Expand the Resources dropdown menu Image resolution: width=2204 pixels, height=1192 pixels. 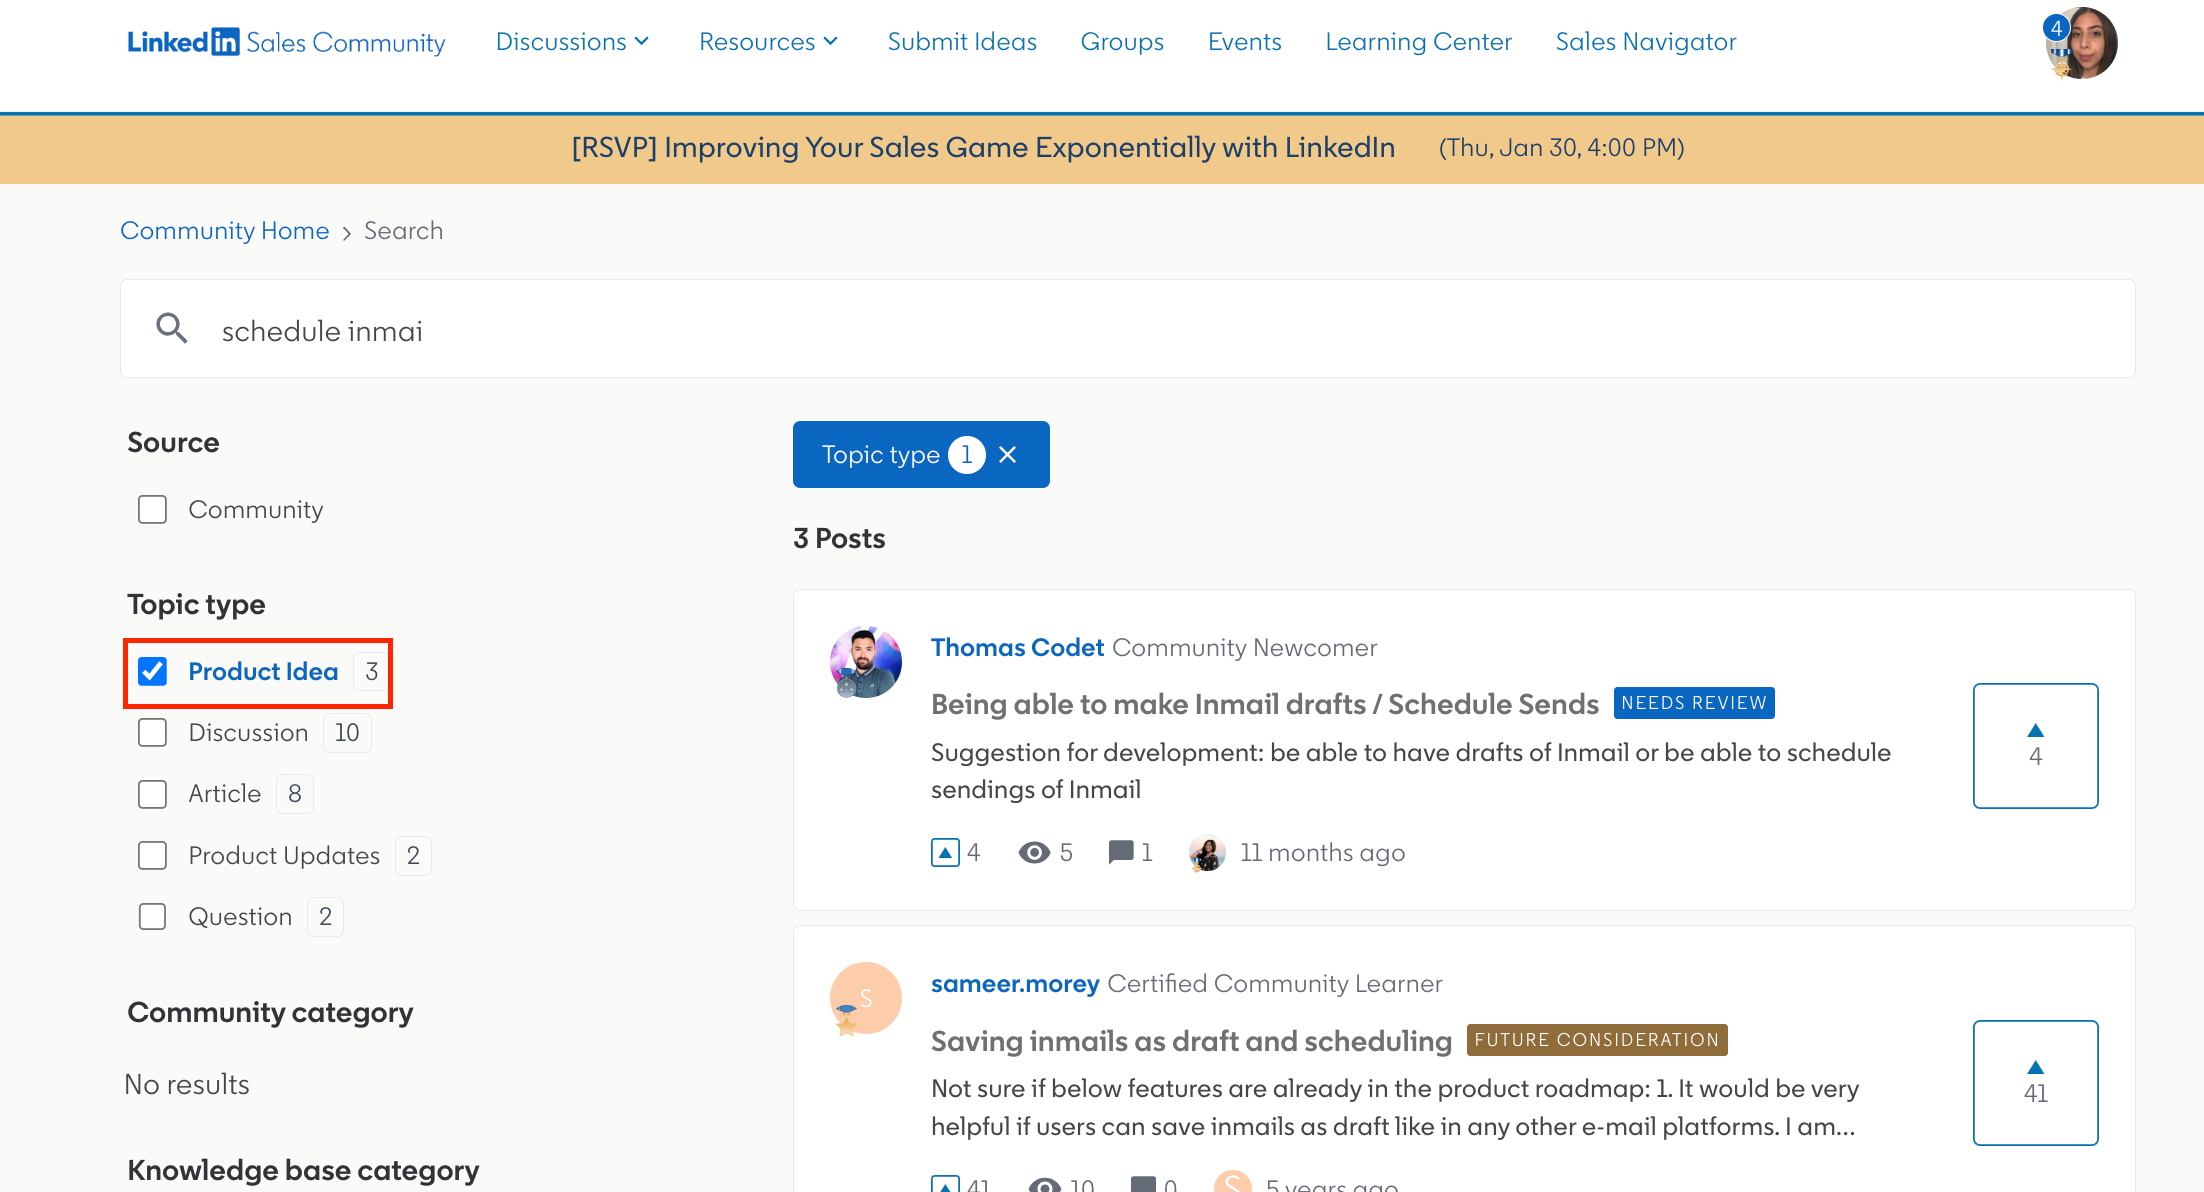(768, 42)
